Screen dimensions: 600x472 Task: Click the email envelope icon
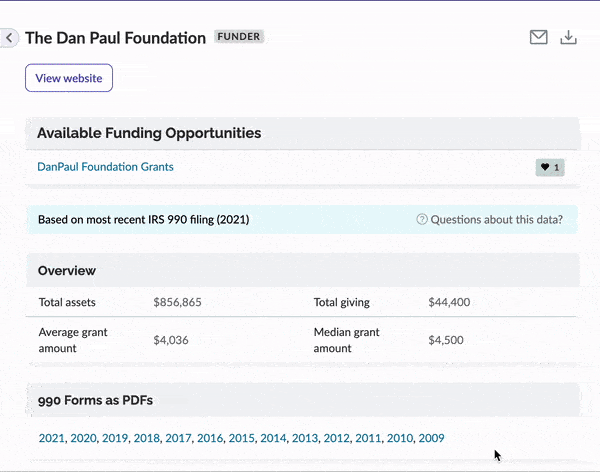coord(538,38)
